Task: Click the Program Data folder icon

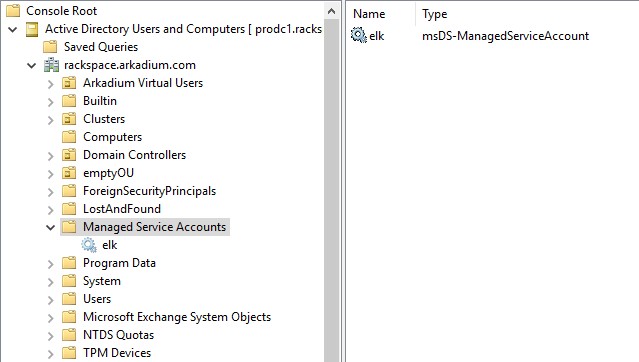Action: click(x=69, y=263)
